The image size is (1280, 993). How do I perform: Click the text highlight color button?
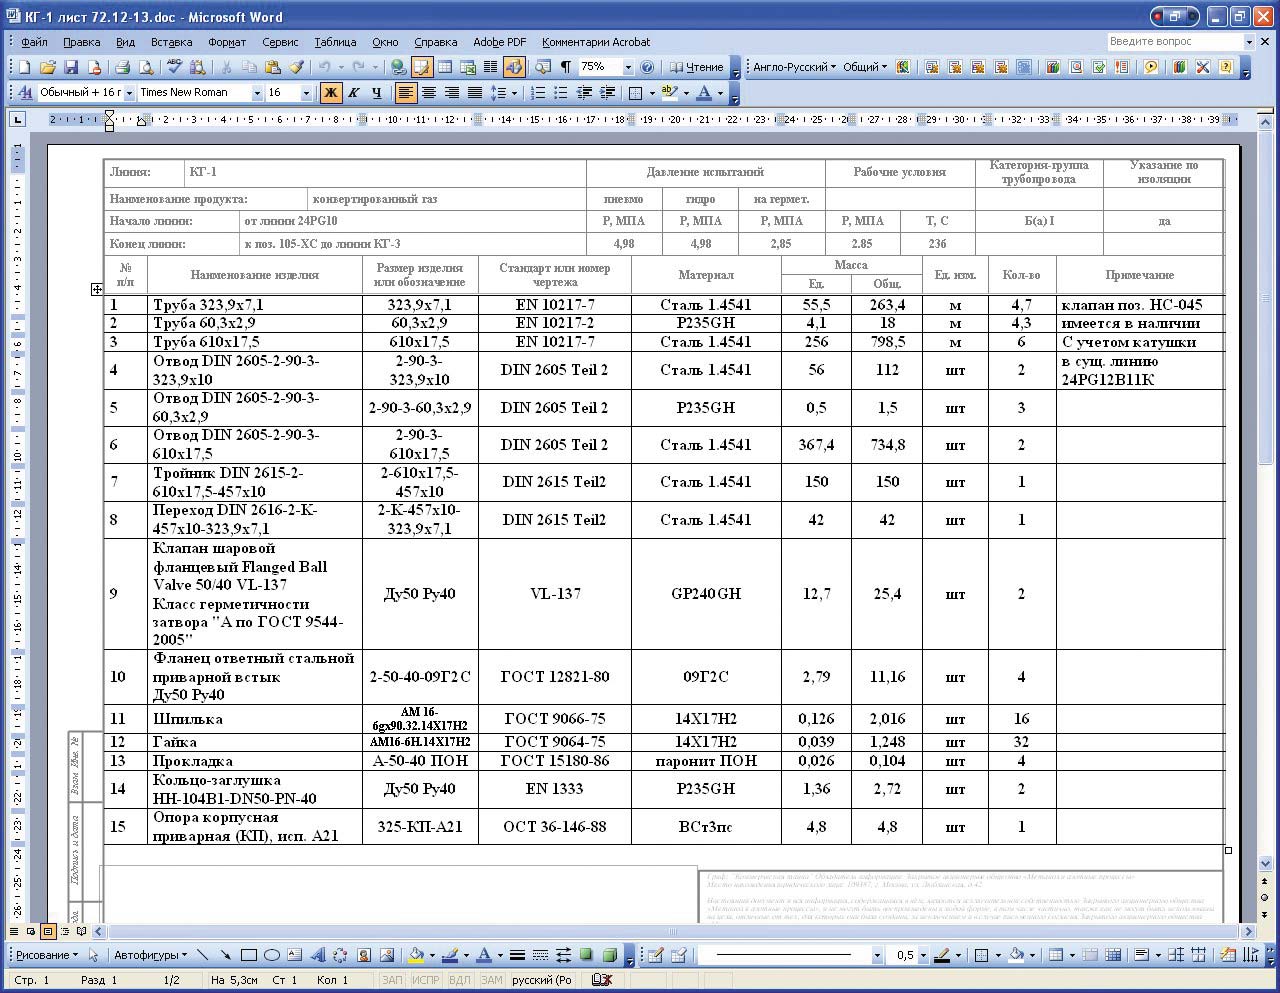[x=668, y=93]
